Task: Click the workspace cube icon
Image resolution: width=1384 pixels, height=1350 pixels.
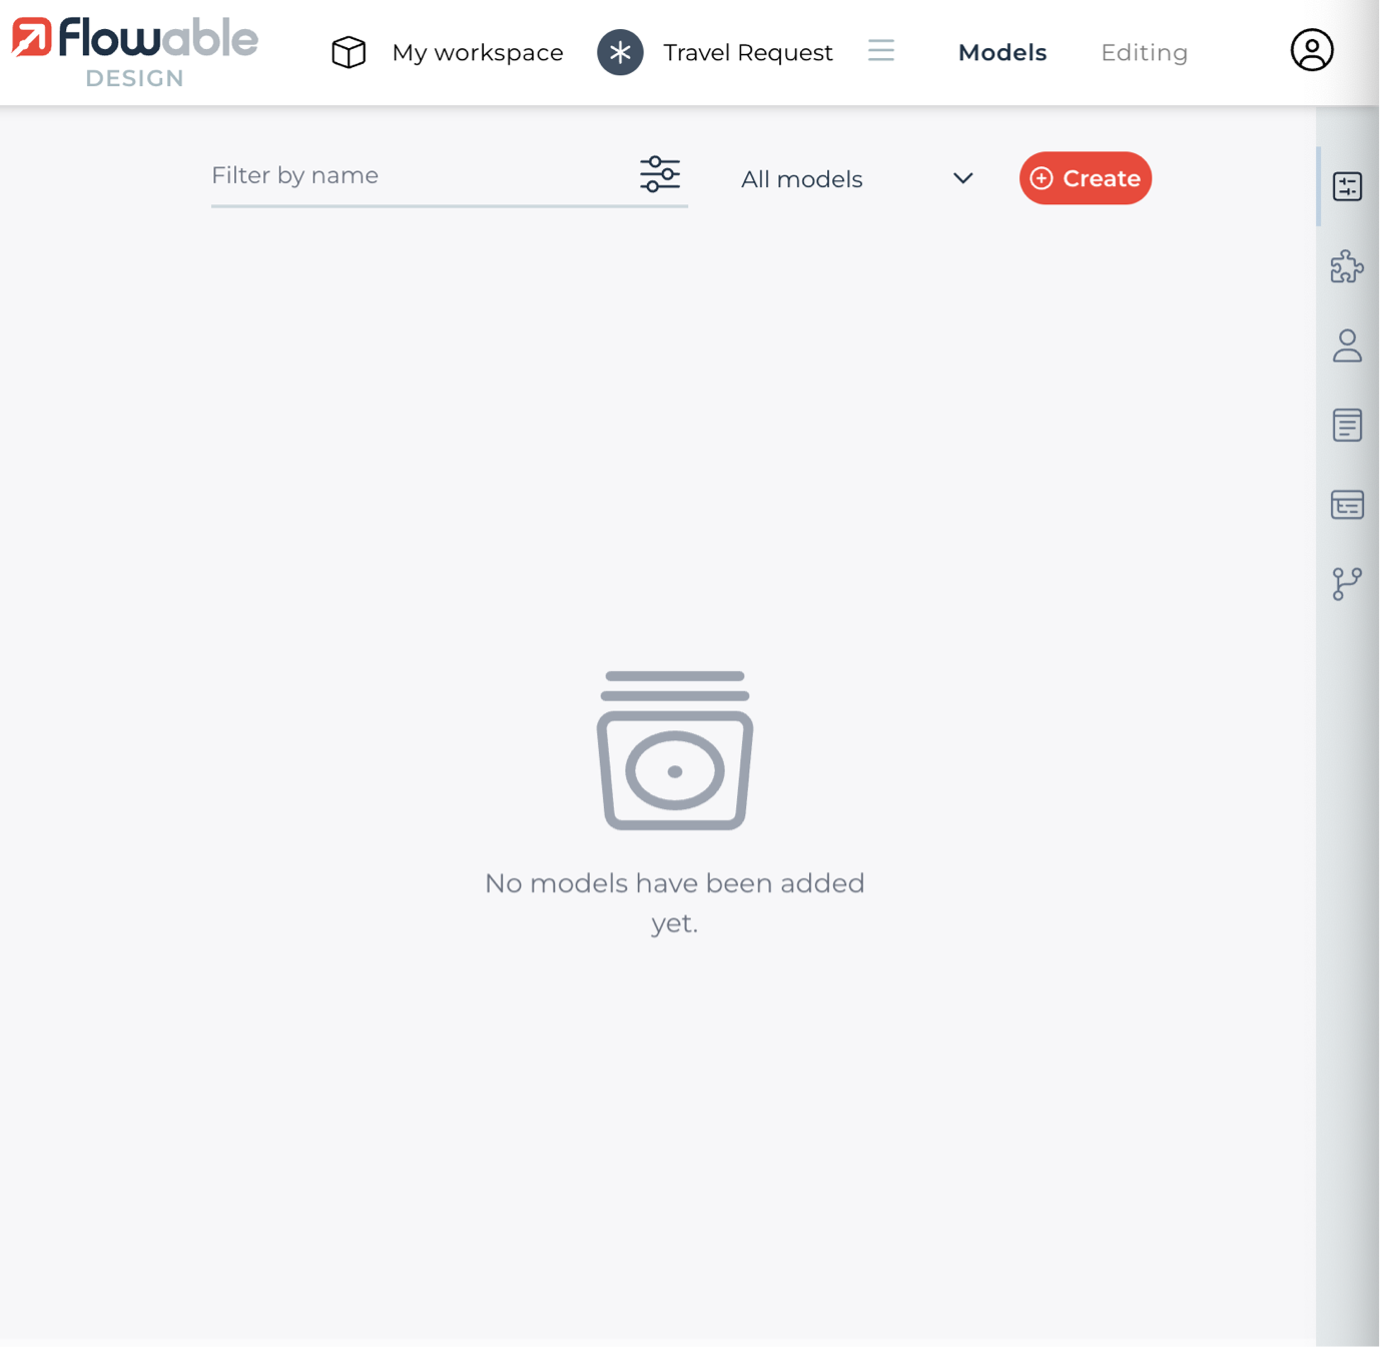Action: point(349,52)
